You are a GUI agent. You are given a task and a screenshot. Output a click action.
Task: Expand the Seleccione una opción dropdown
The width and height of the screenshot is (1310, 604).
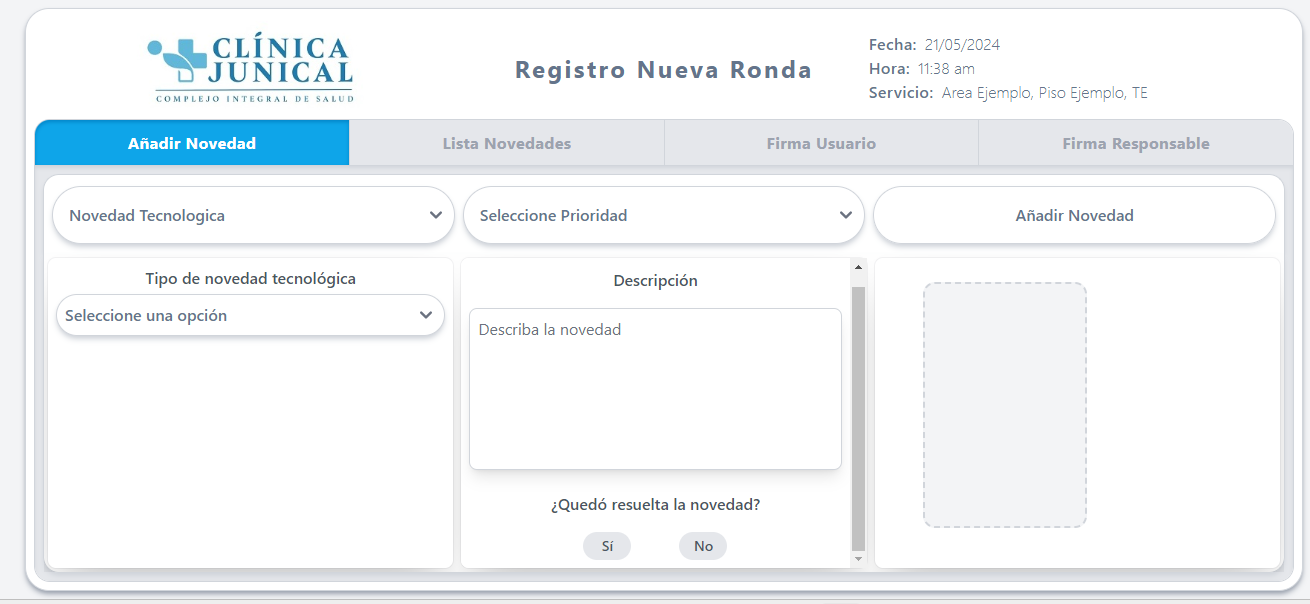[250, 315]
